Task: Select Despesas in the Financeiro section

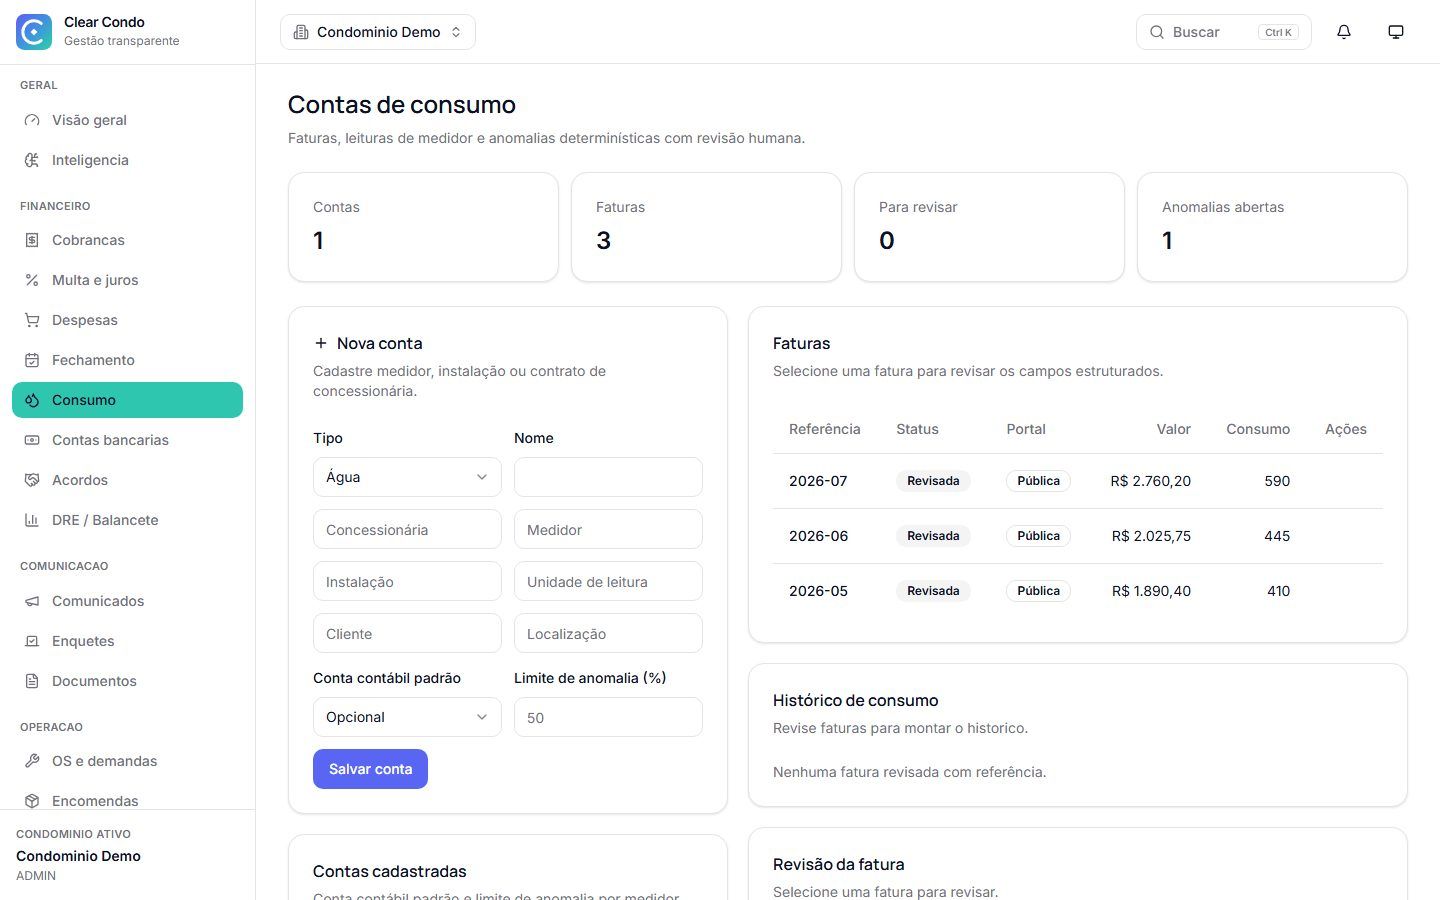Action: pyautogui.click(x=127, y=320)
